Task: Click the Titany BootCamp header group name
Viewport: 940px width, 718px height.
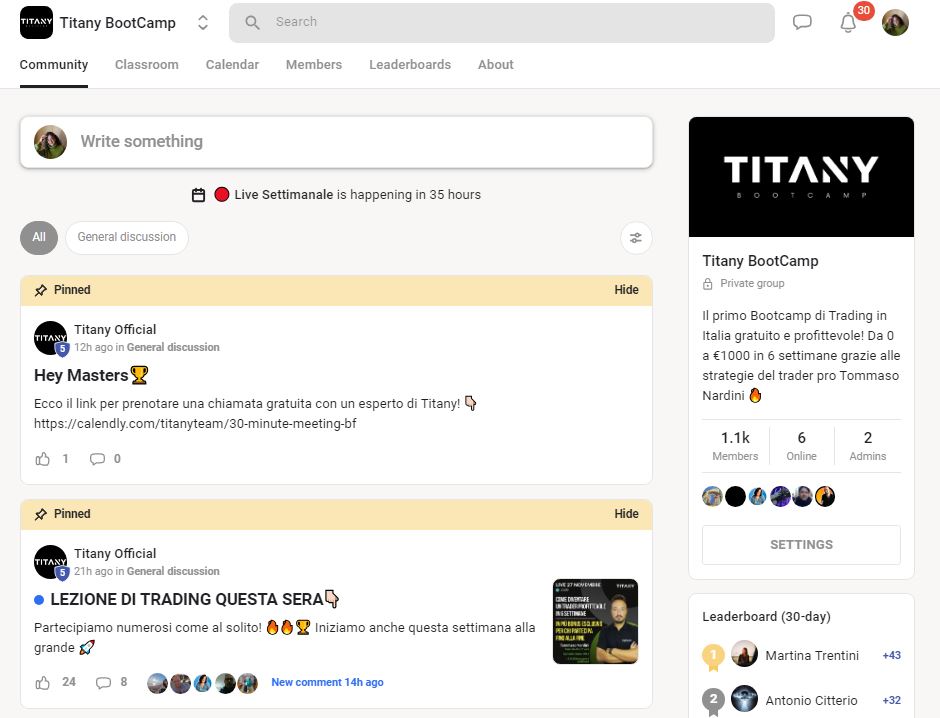Action: coord(118,23)
